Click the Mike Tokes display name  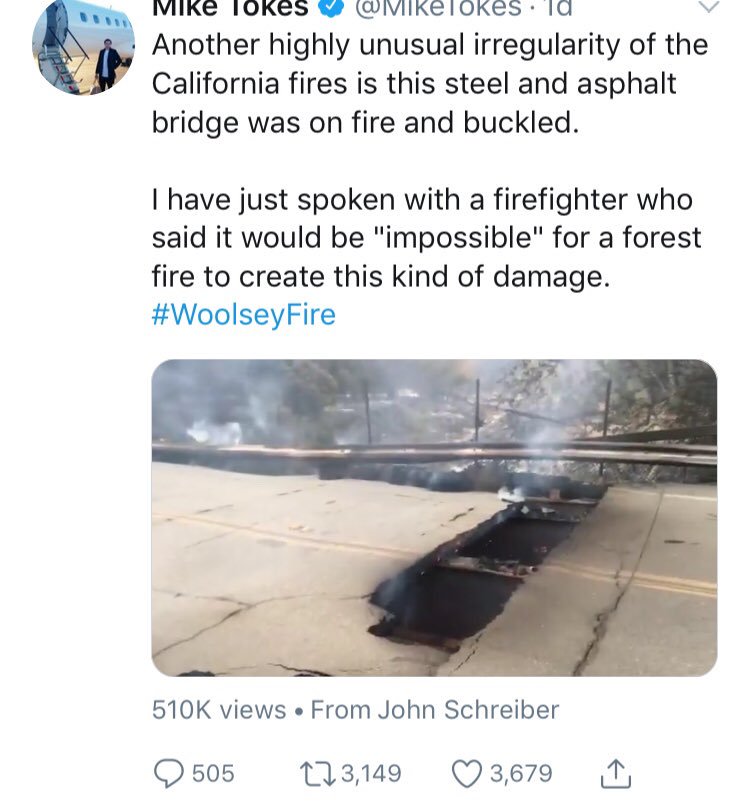228,8
